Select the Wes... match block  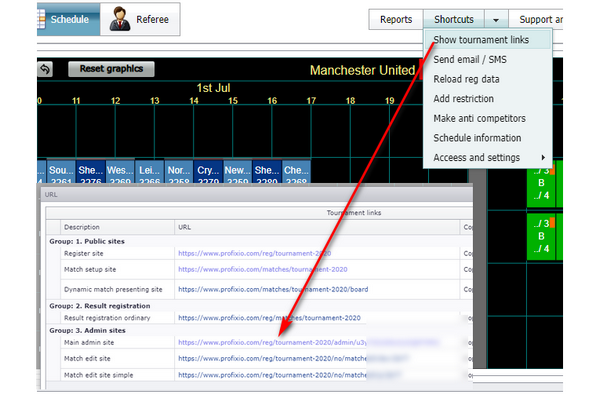[120, 172]
